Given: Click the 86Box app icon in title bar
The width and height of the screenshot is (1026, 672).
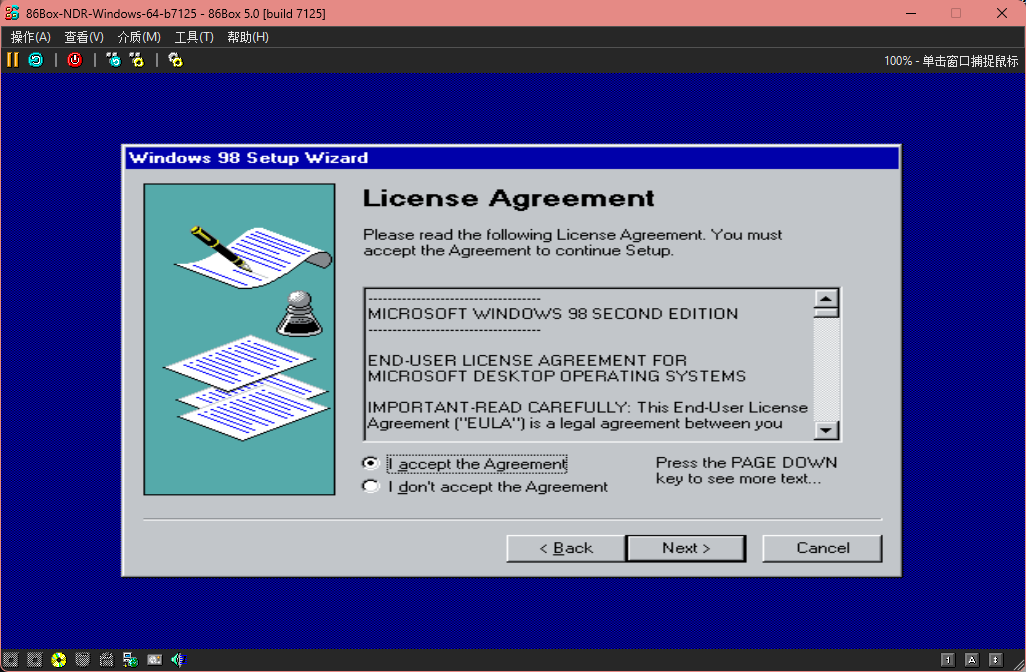Looking at the screenshot, I should [12, 13].
